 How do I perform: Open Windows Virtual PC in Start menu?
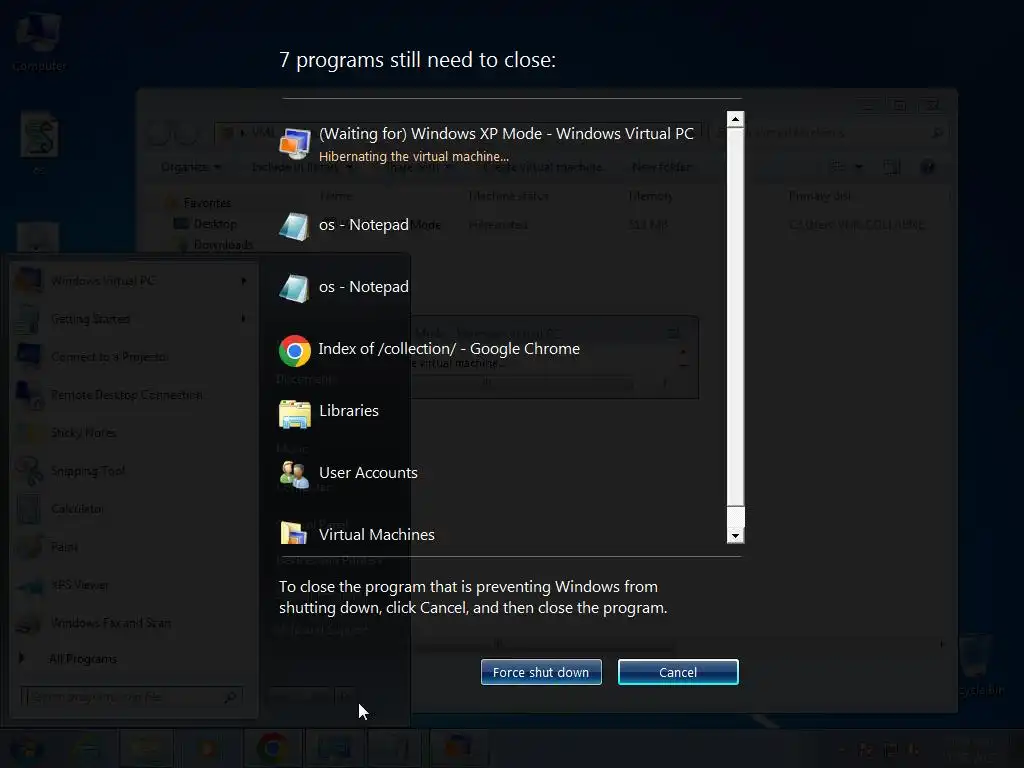click(x=134, y=281)
